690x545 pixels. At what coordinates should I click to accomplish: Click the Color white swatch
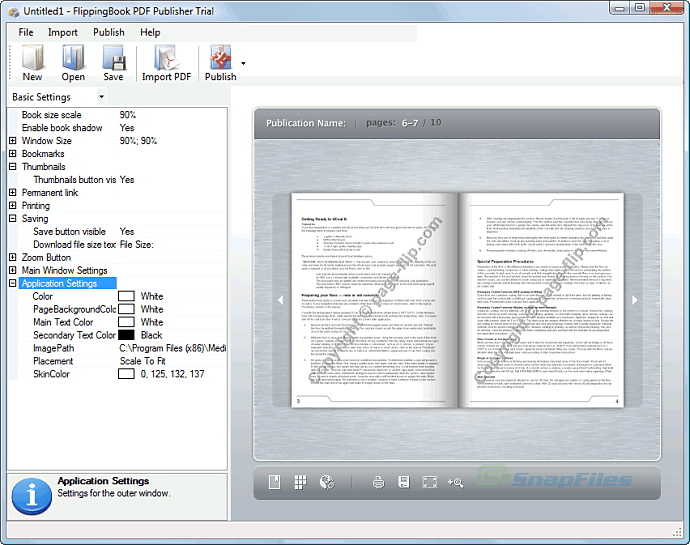(126, 296)
